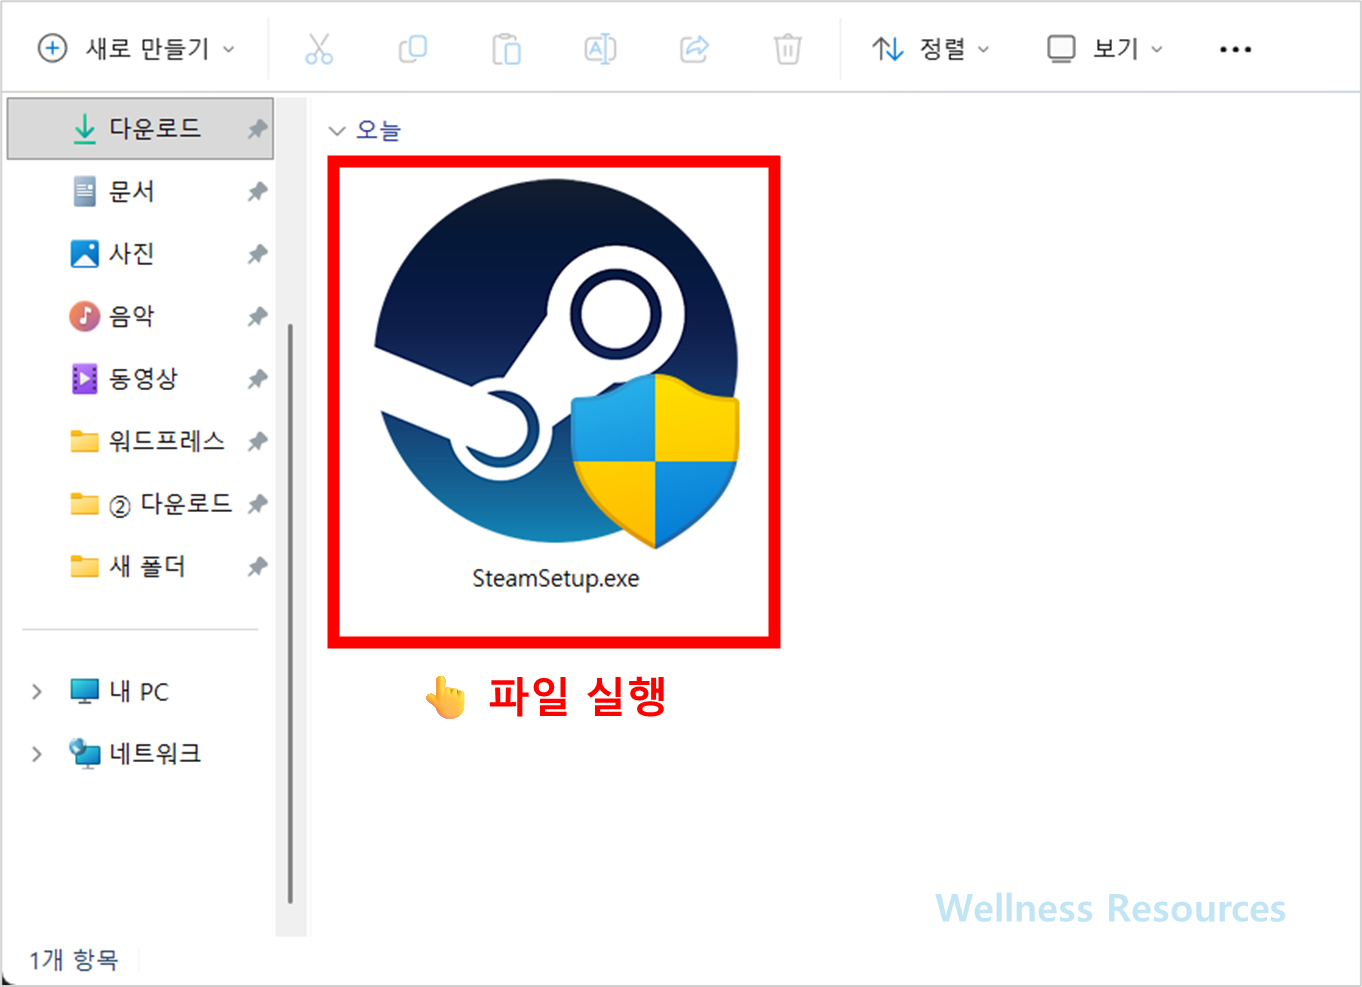Click the Rename icon in toolbar

(600, 48)
